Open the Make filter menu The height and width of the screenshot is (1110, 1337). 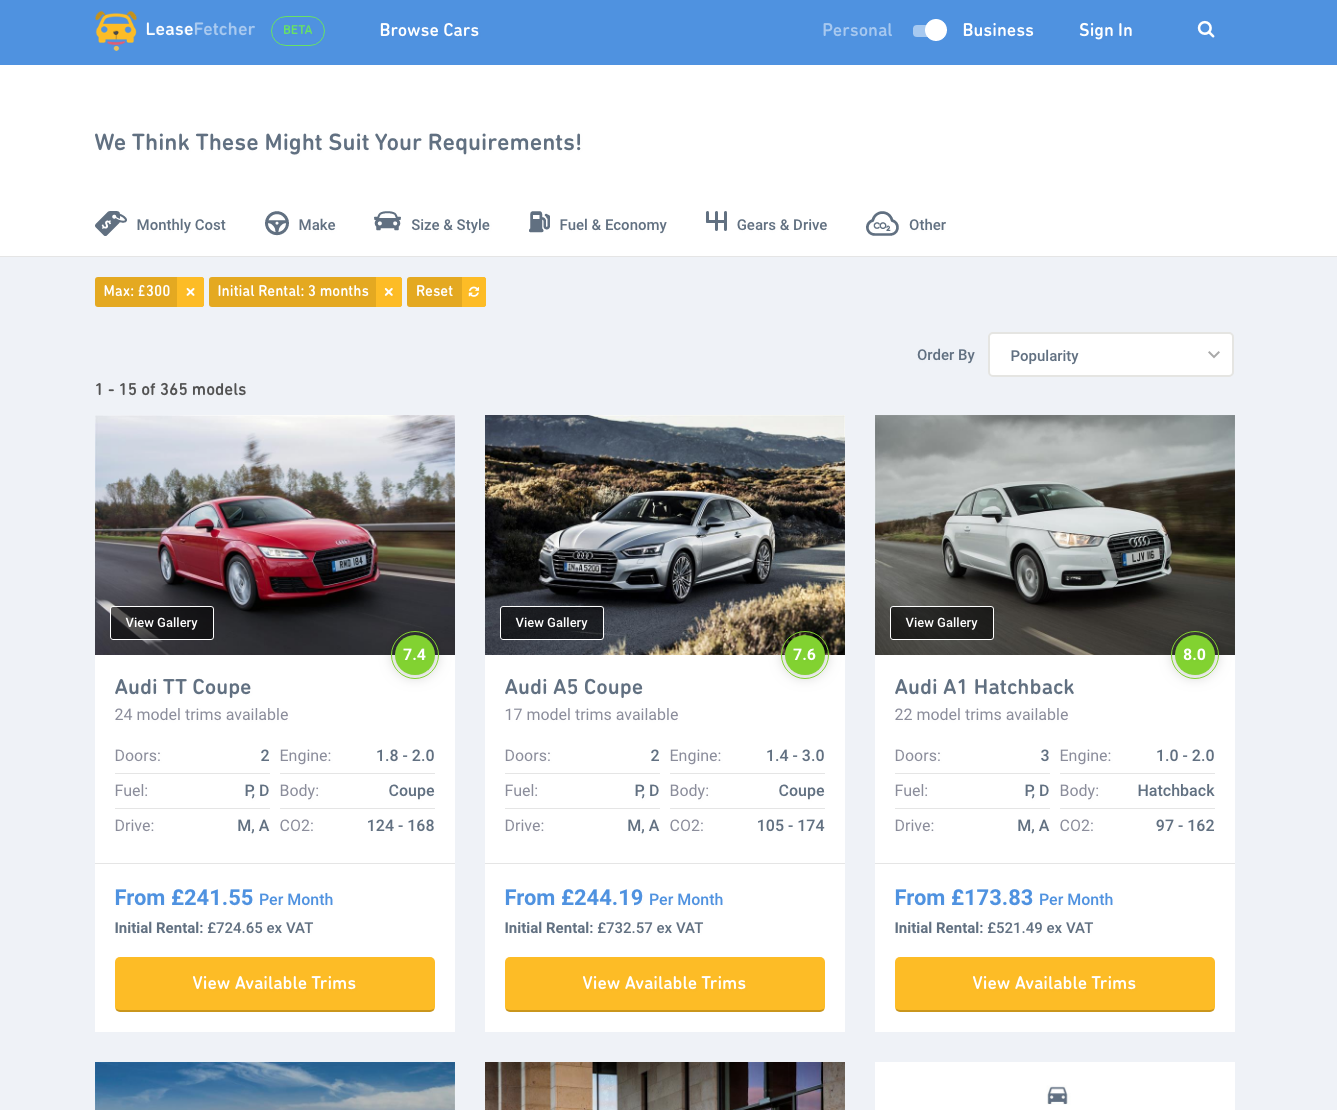tap(300, 224)
